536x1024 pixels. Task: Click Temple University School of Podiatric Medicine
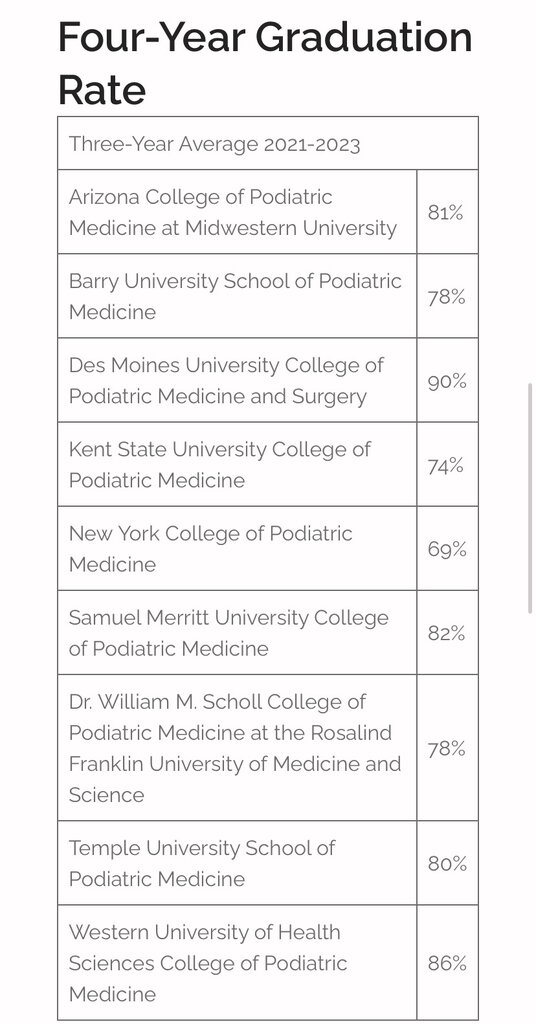(237, 863)
